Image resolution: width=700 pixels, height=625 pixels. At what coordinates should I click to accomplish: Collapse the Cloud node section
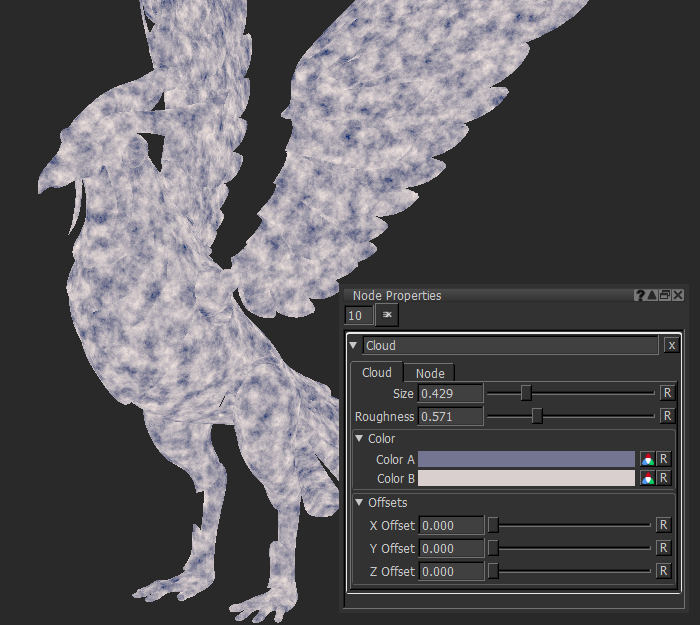(354, 346)
